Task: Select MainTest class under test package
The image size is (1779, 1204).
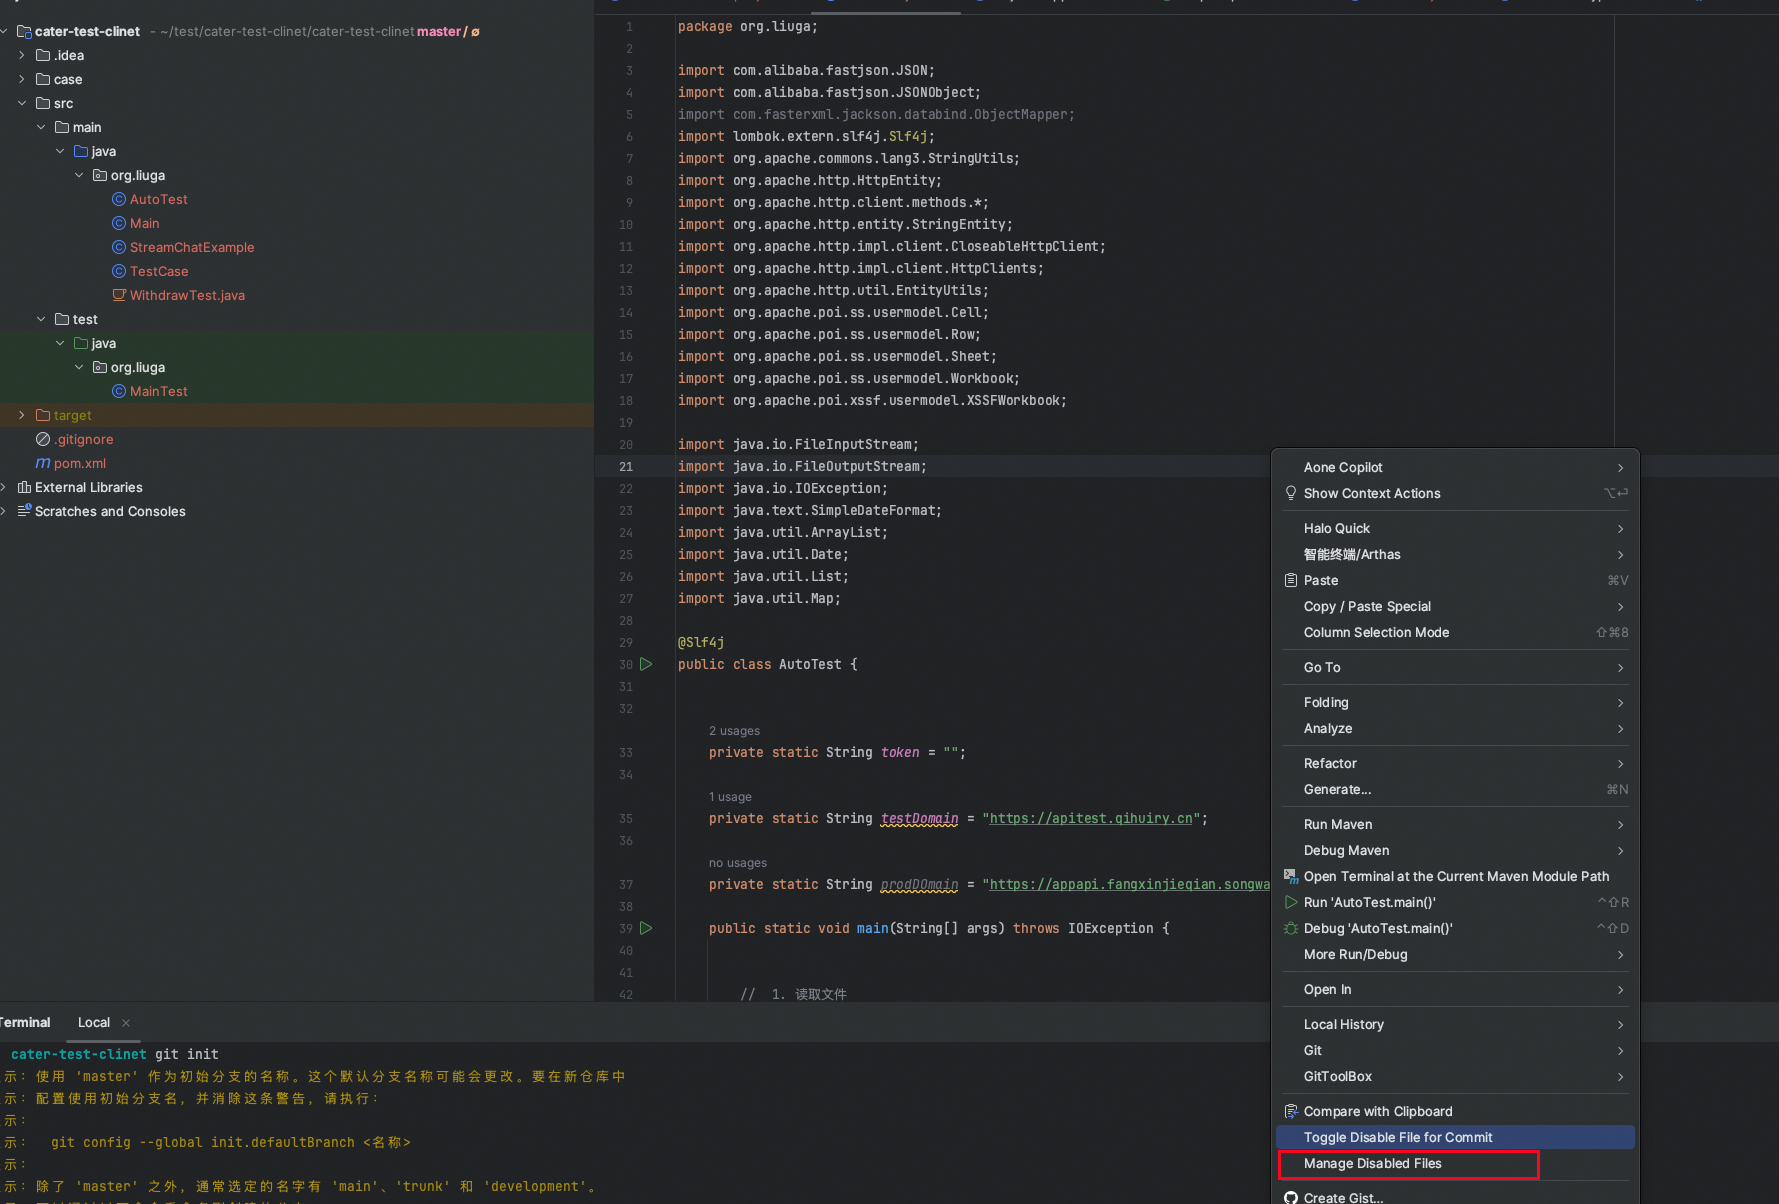Action: [x=158, y=391]
